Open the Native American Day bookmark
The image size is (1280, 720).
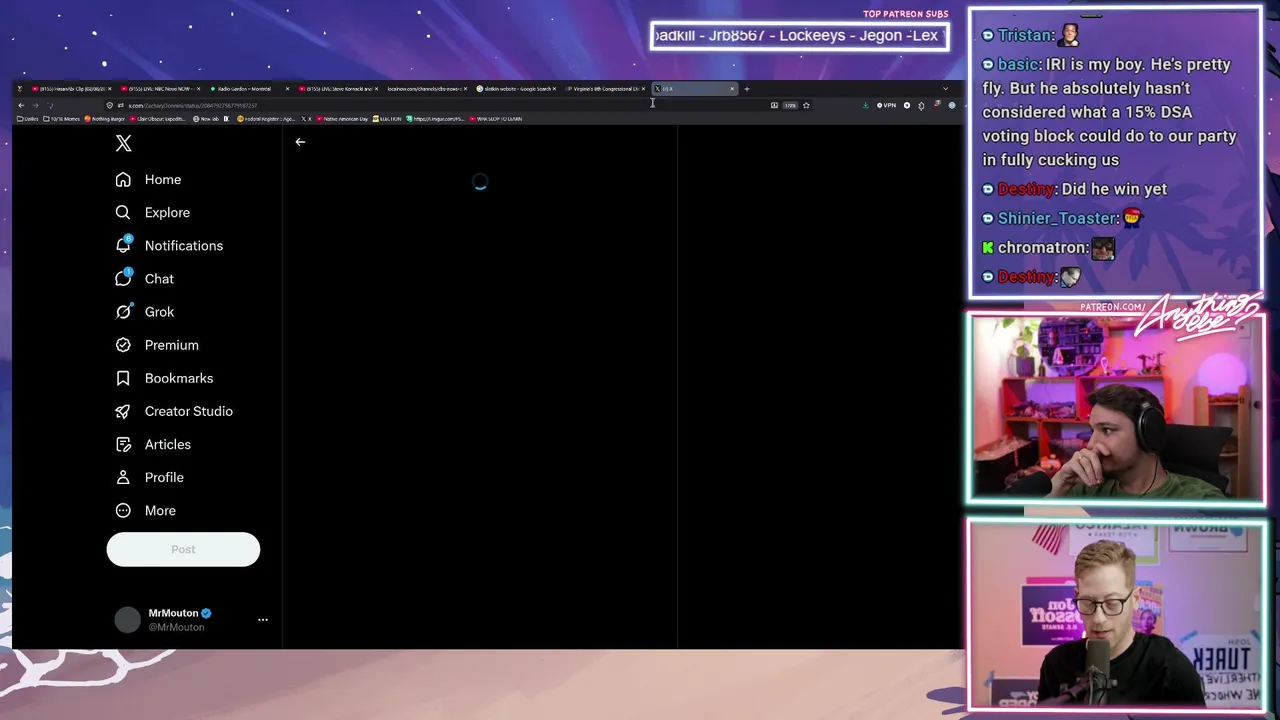[x=343, y=119]
